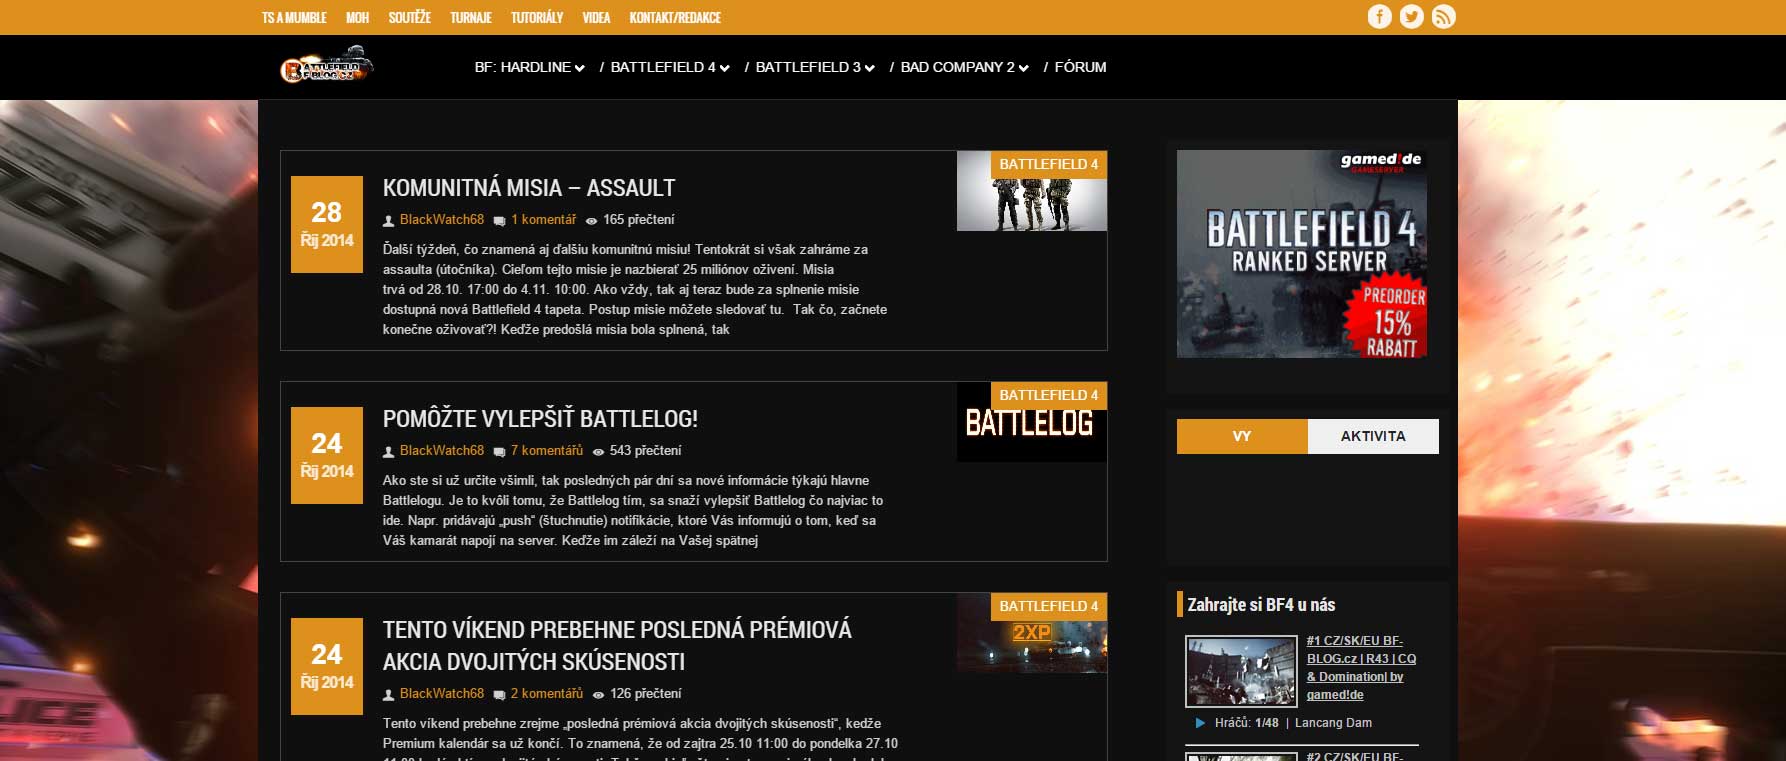Click the comment bubble icon next to 1 komentář
The image size is (1786, 761).
pos(499,220)
